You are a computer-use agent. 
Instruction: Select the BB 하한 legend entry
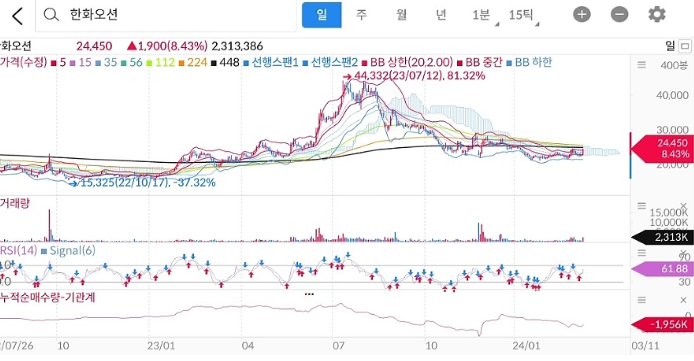[x=529, y=62]
